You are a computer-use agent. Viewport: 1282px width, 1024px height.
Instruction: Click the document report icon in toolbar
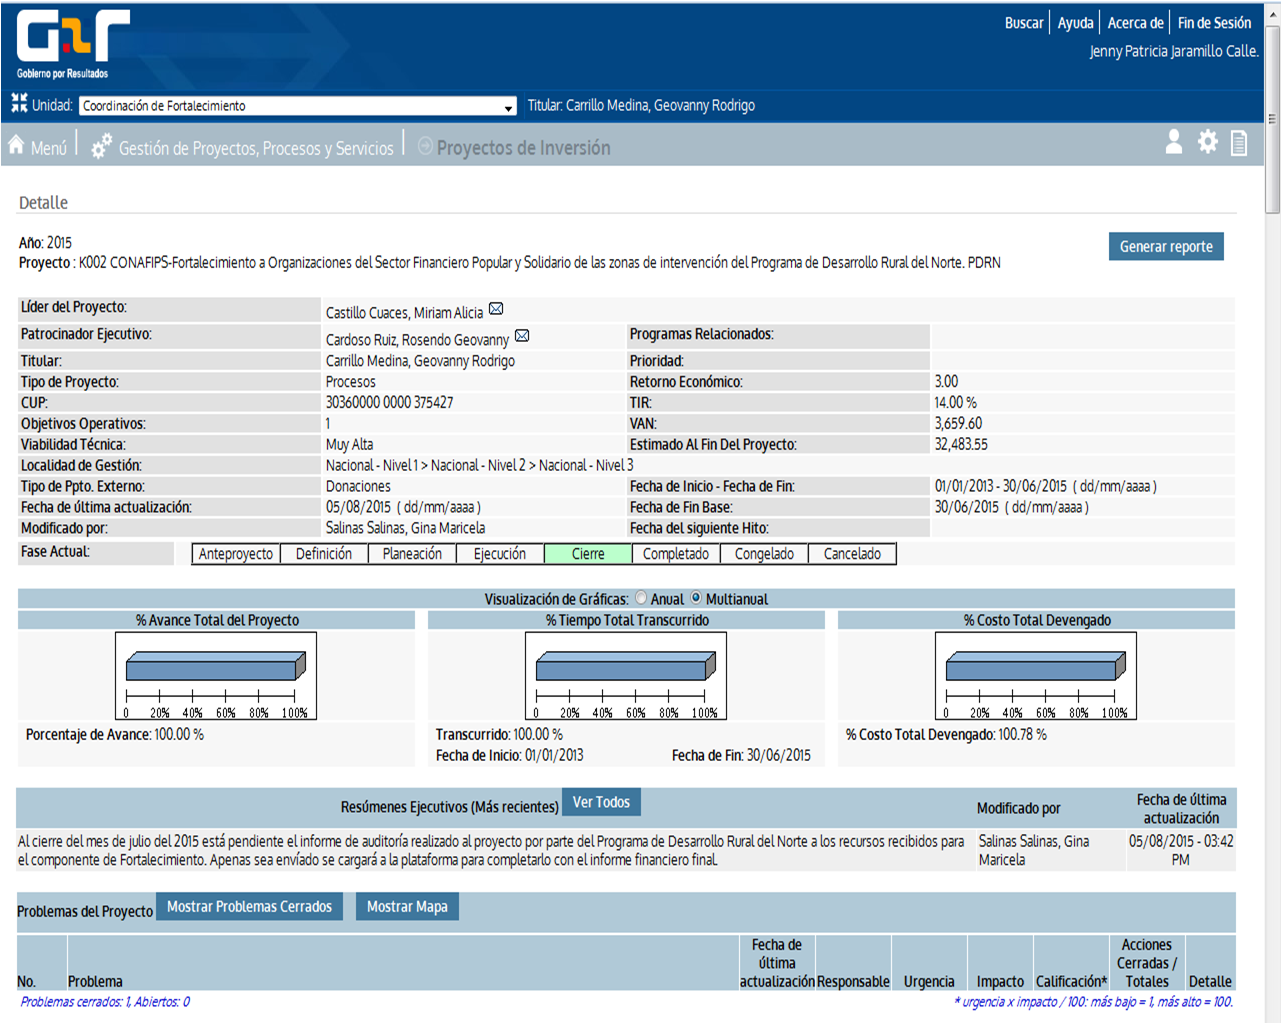(1239, 143)
